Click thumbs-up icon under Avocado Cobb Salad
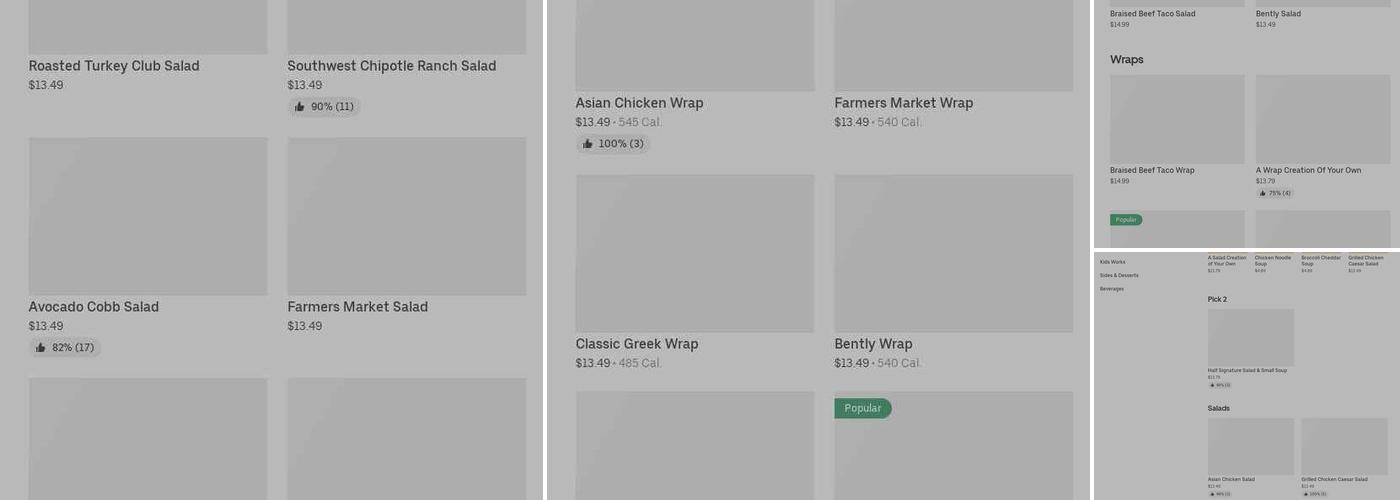The image size is (1400, 500). point(41,348)
